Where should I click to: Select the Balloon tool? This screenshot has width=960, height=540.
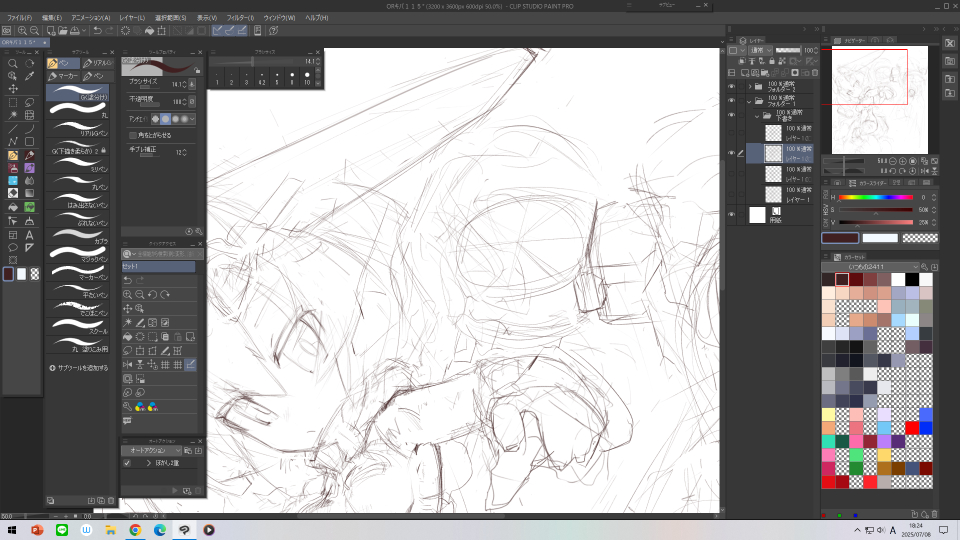pyautogui.click(x=12, y=247)
